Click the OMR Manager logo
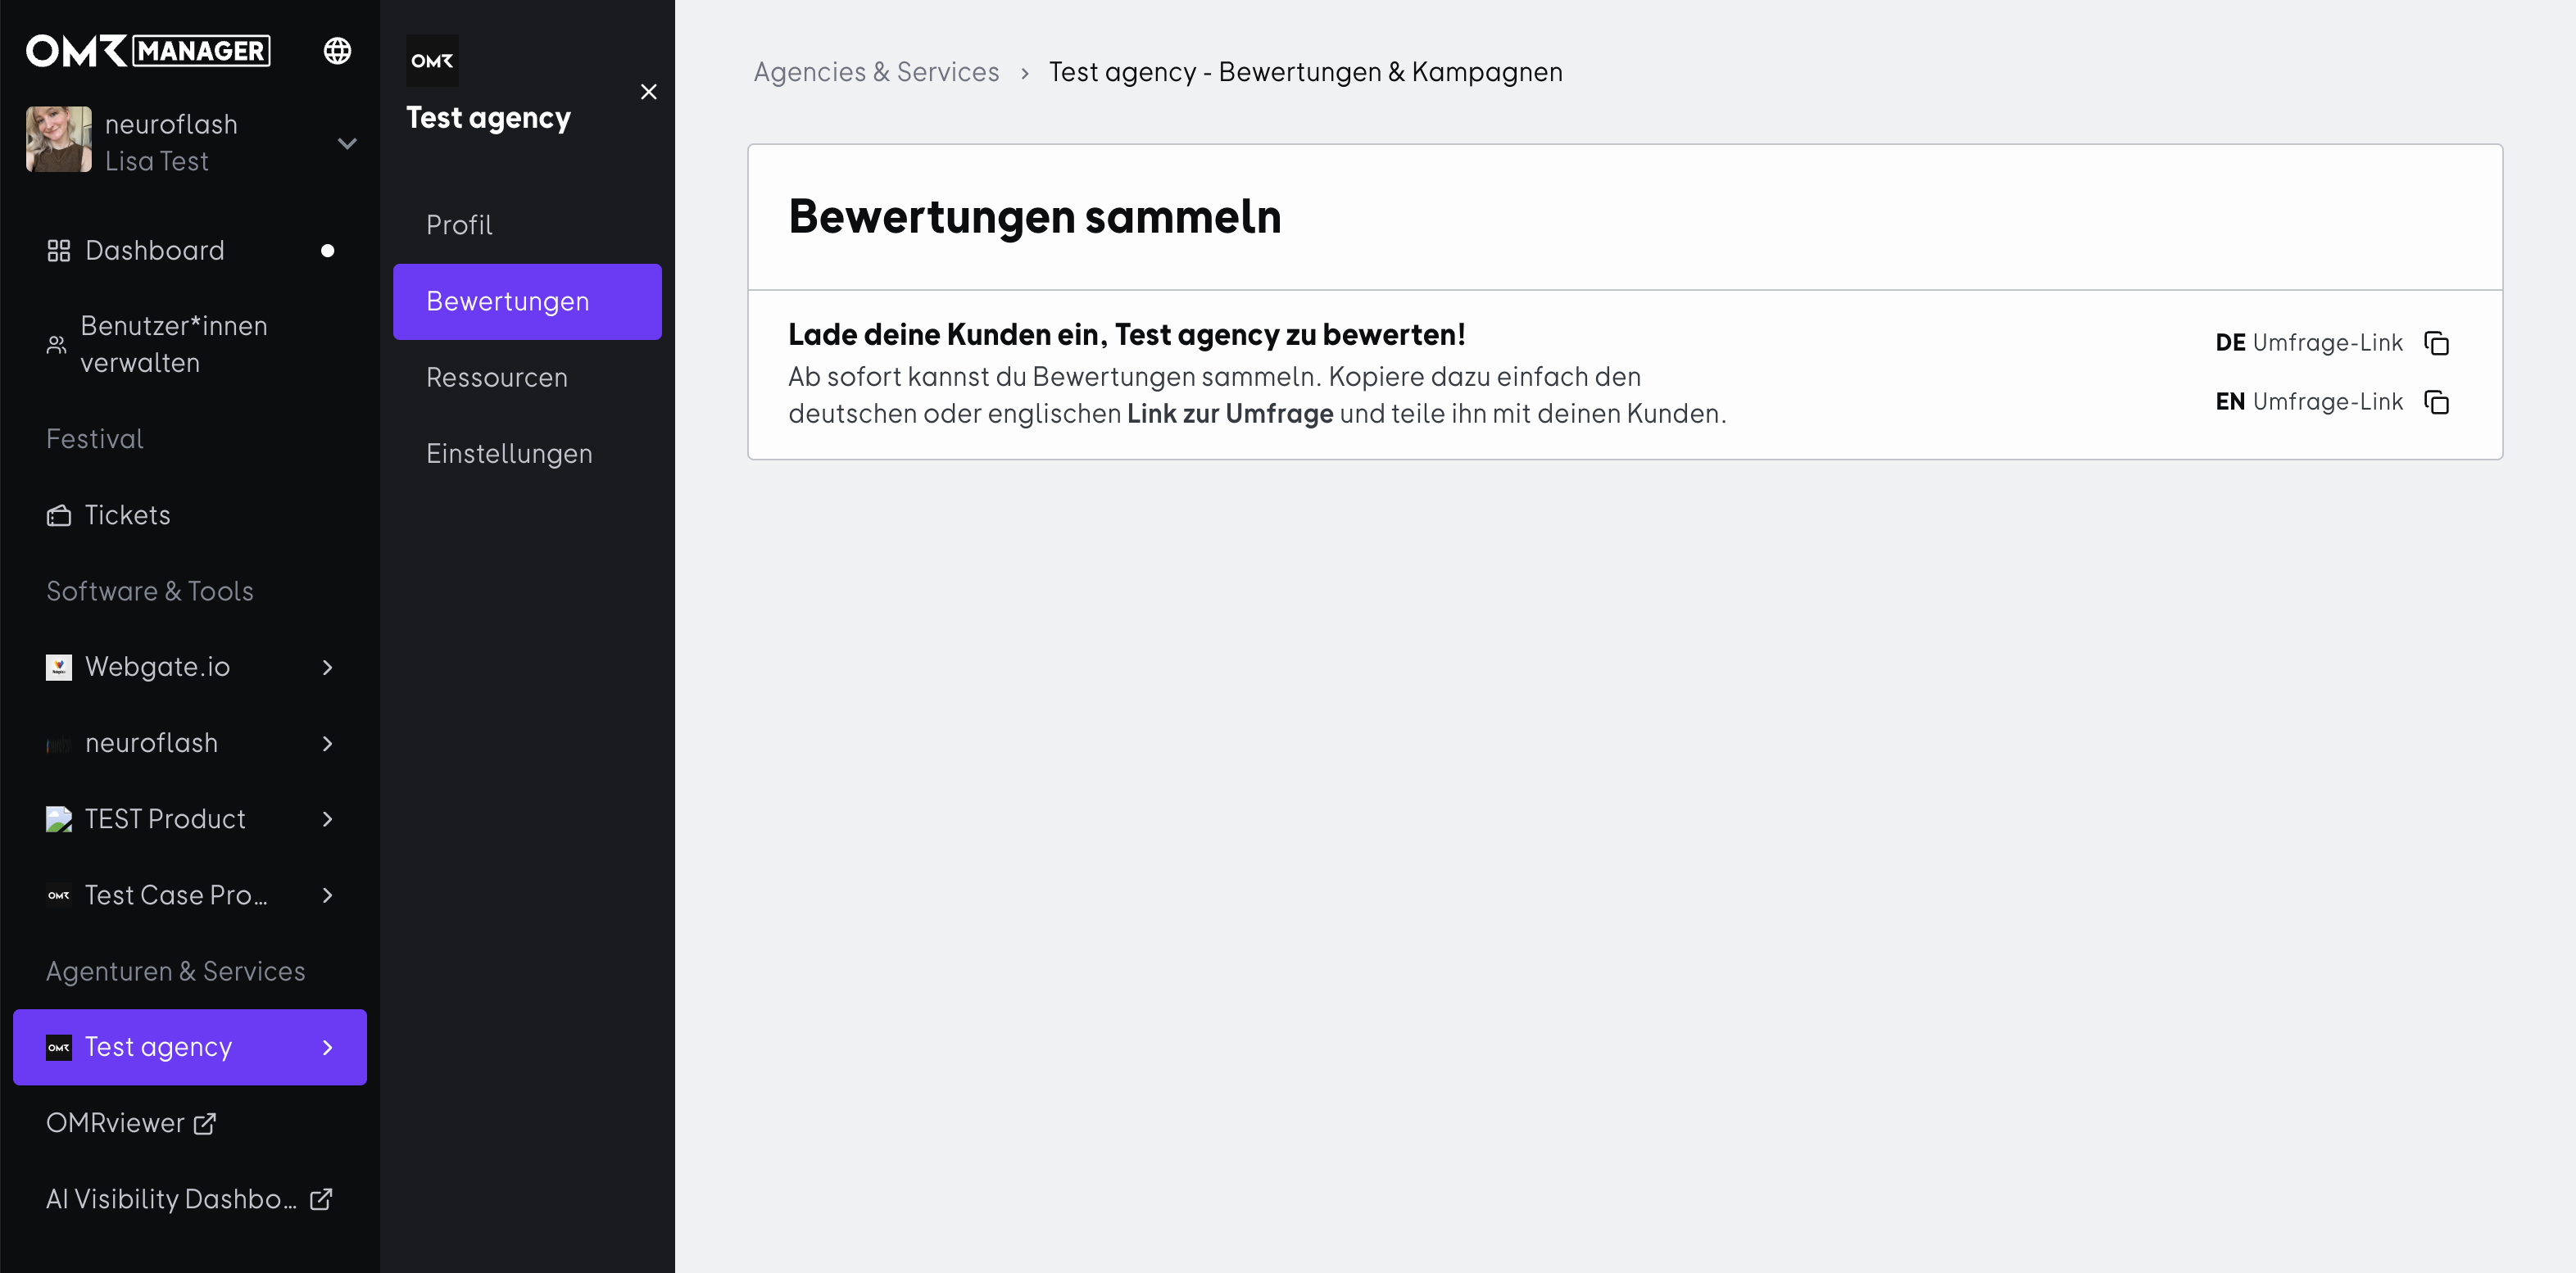The width and height of the screenshot is (2576, 1273). pyautogui.click(x=148, y=50)
